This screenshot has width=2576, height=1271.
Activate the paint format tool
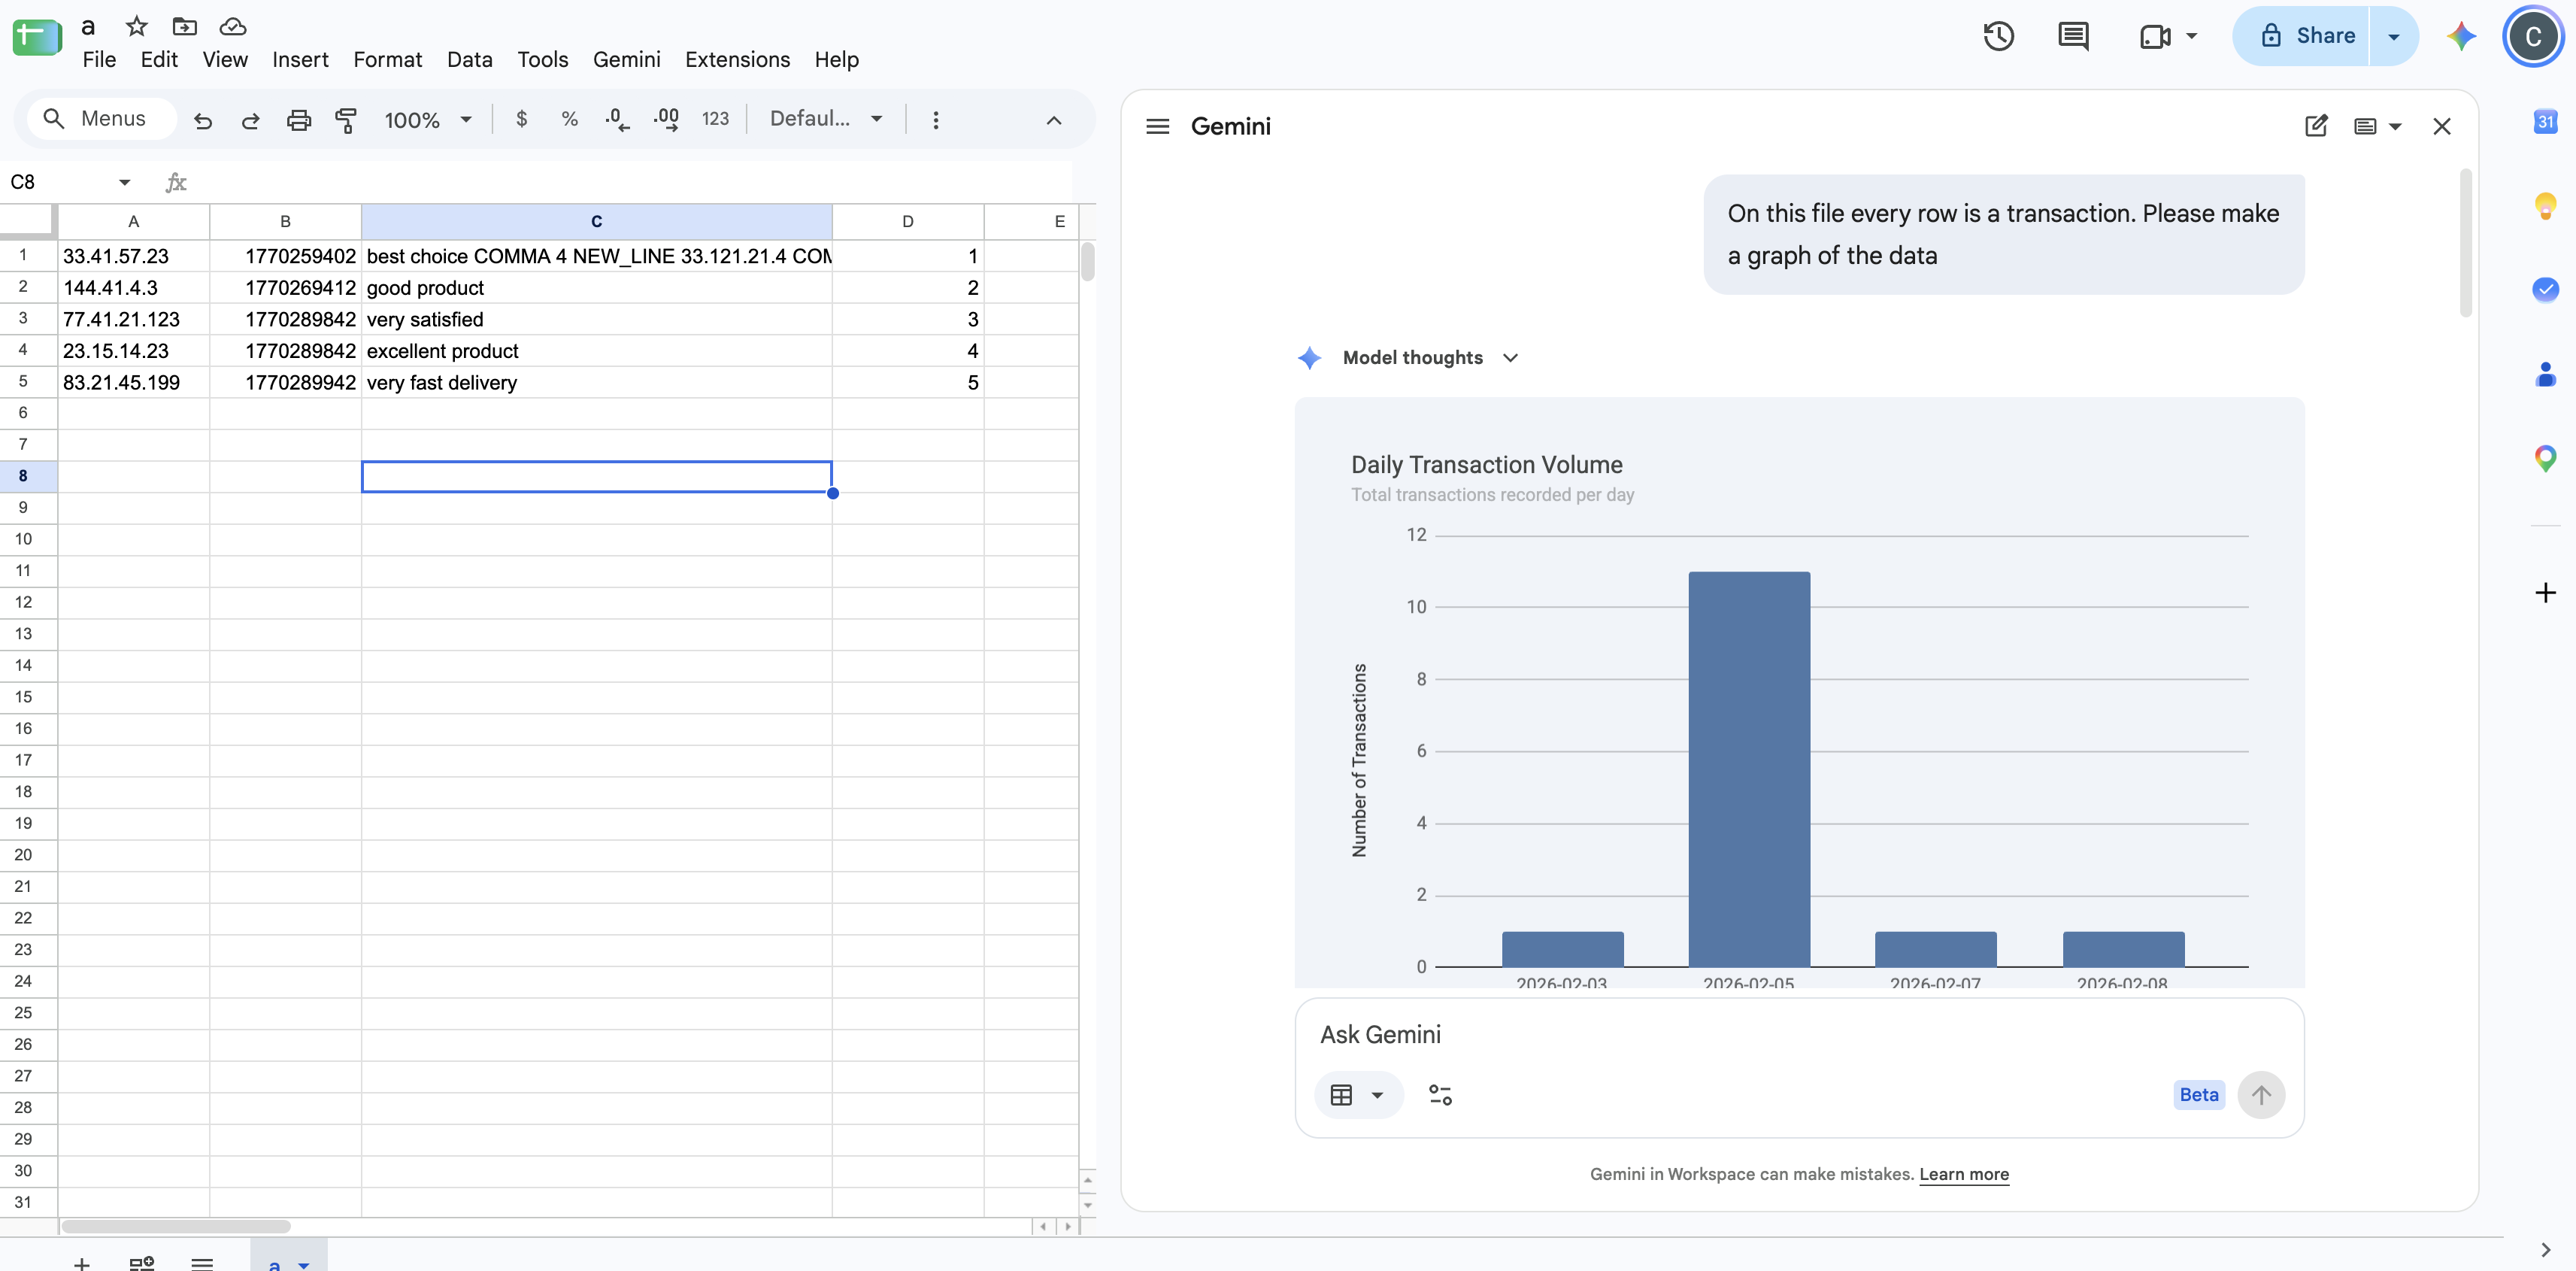click(x=346, y=120)
